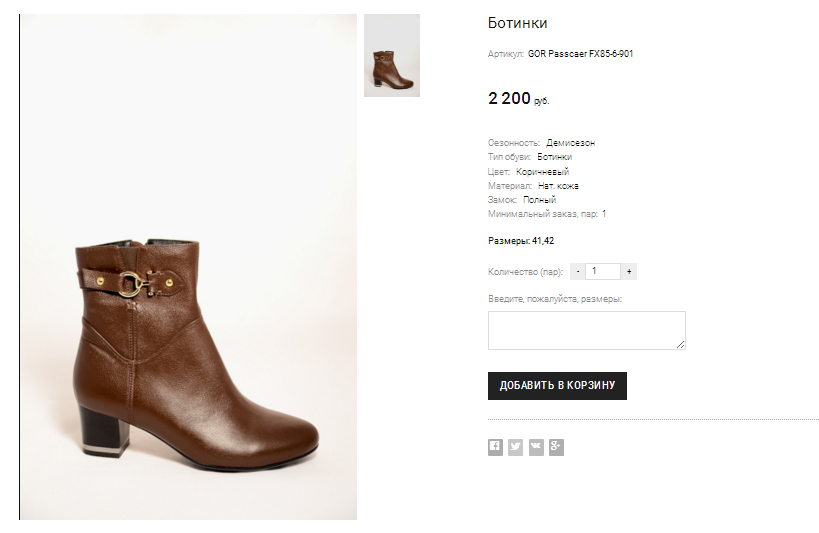Share using the Google+ icon
Viewport: 819px width, 533px height.
coord(556,447)
